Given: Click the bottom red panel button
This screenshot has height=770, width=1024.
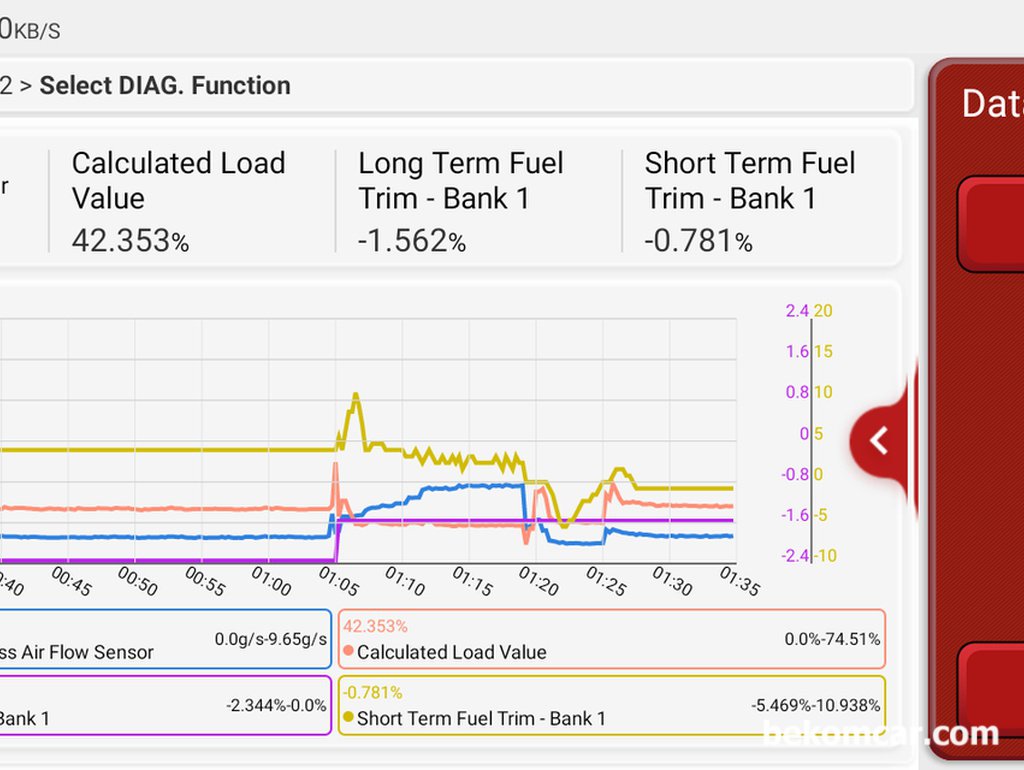Looking at the screenshot, I should (x=991, y=691).
